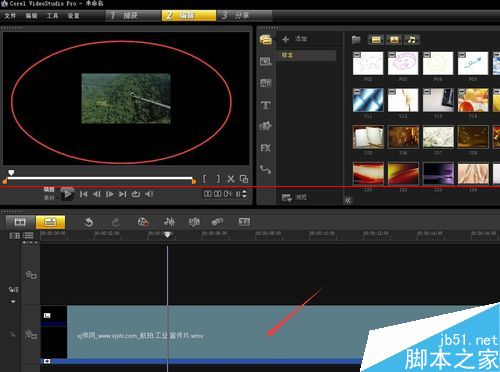The height and width of the screenshot is (372, 500).
Task: Click the Undo arrow in timeline toolbar
Action: click(89, 222)
